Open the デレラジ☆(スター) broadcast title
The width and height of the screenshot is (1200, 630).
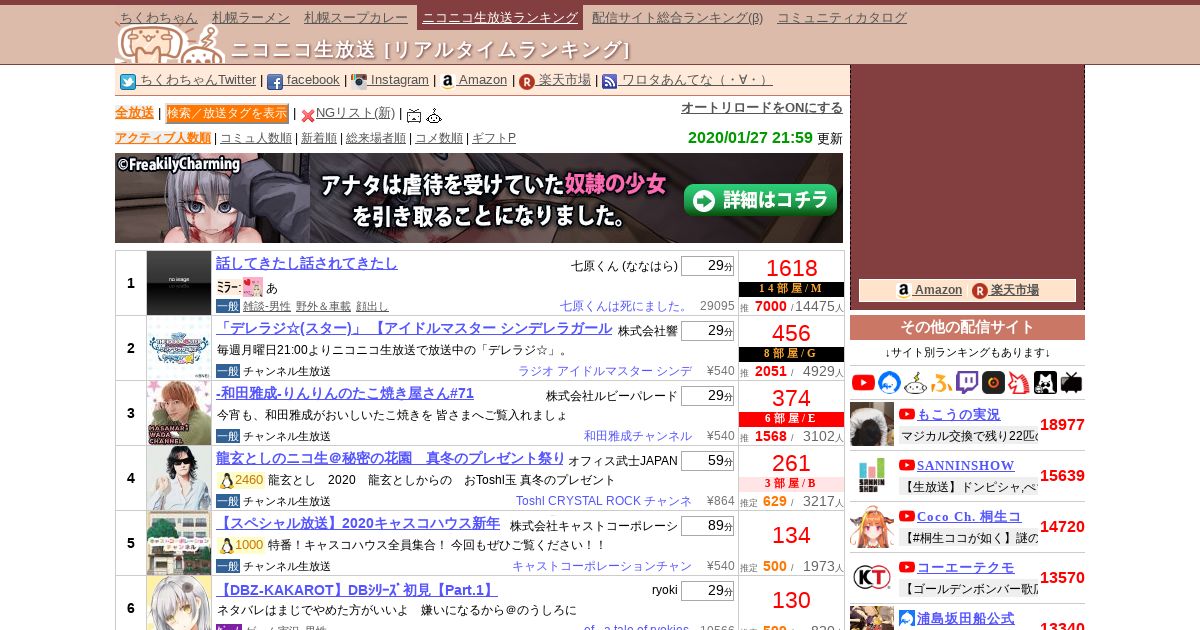pos(414,329)
